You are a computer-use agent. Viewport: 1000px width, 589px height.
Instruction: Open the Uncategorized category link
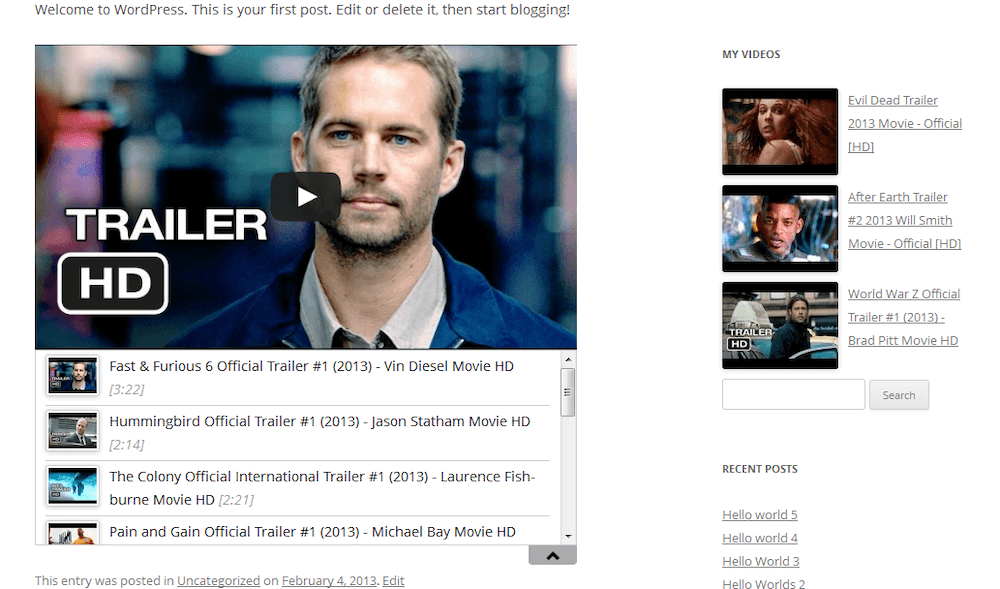[218, 580]
